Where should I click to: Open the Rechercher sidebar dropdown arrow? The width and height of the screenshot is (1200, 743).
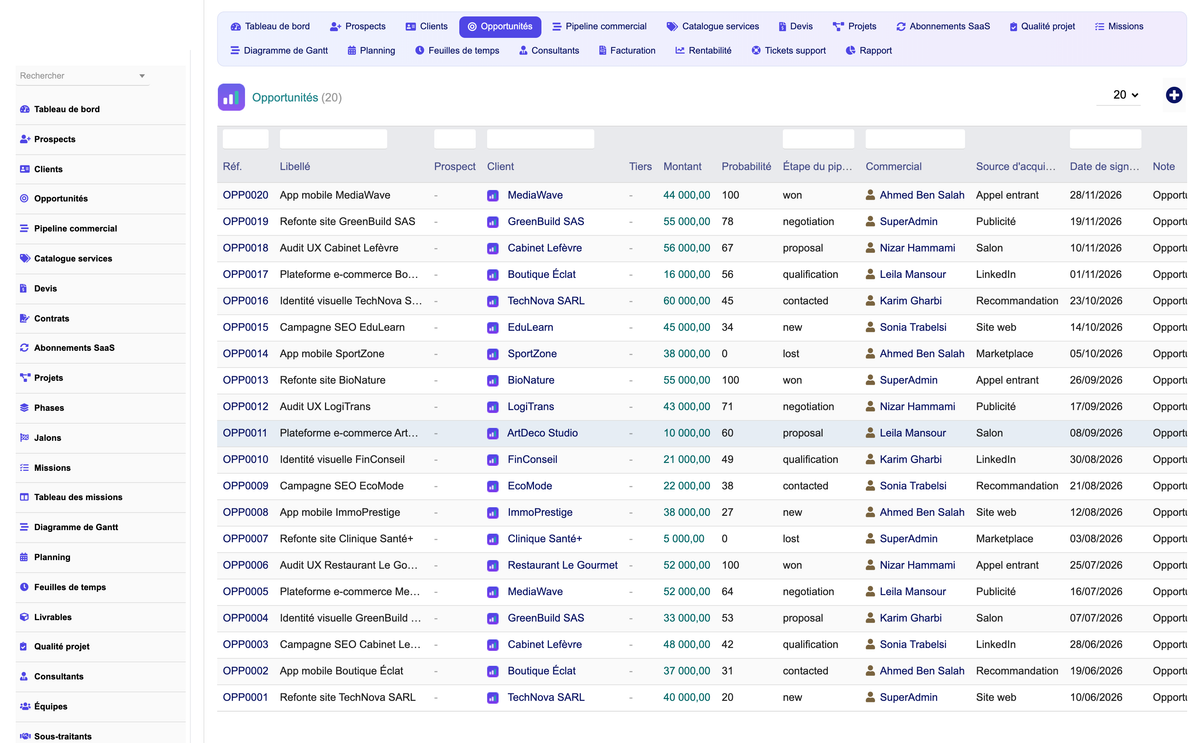(x=142, y=76)
